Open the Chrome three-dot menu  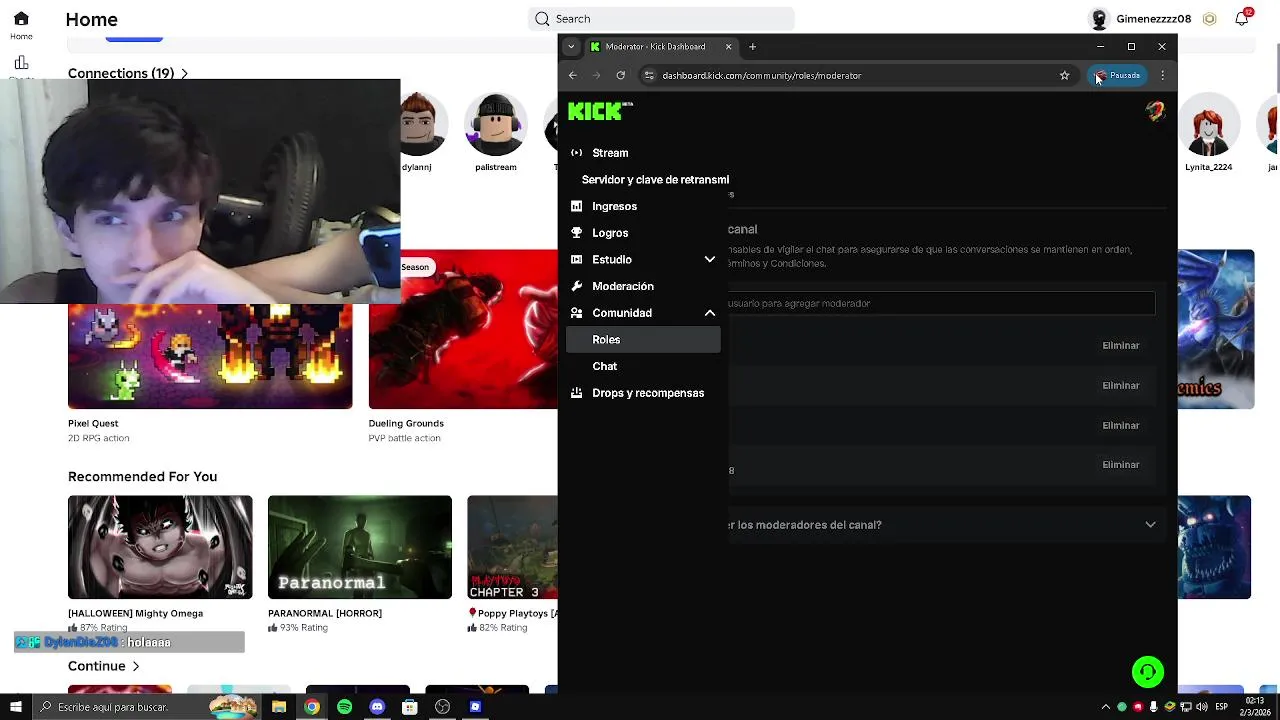point(1162,75)
